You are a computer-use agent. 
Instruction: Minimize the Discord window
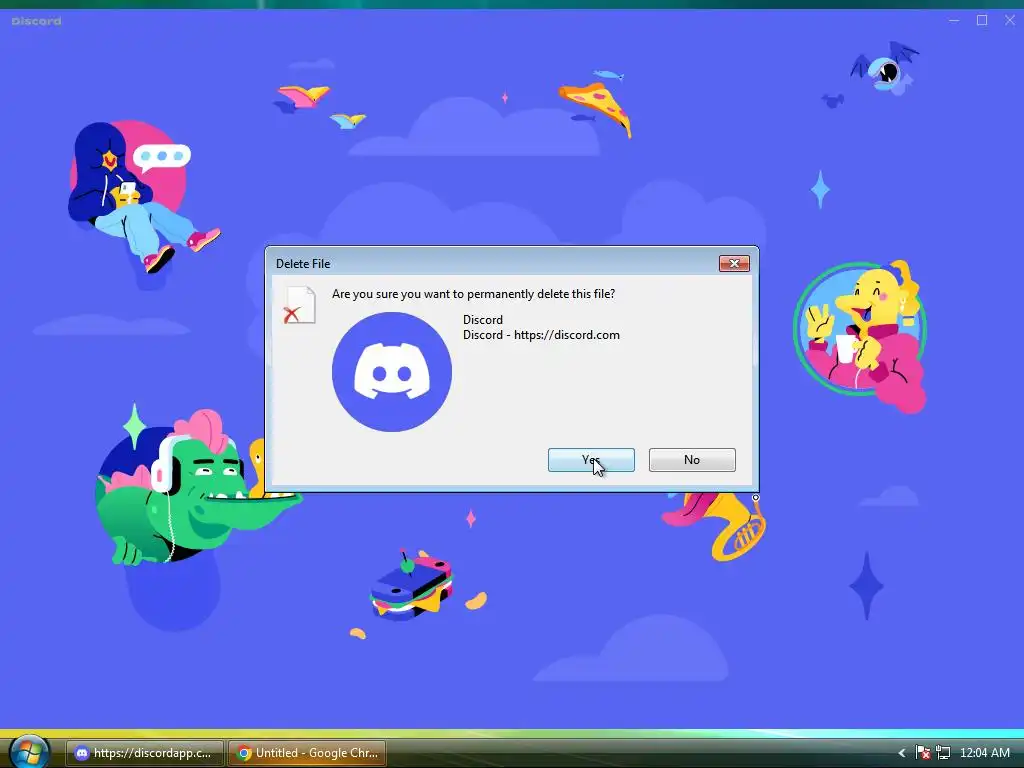(x=954, y=21)
